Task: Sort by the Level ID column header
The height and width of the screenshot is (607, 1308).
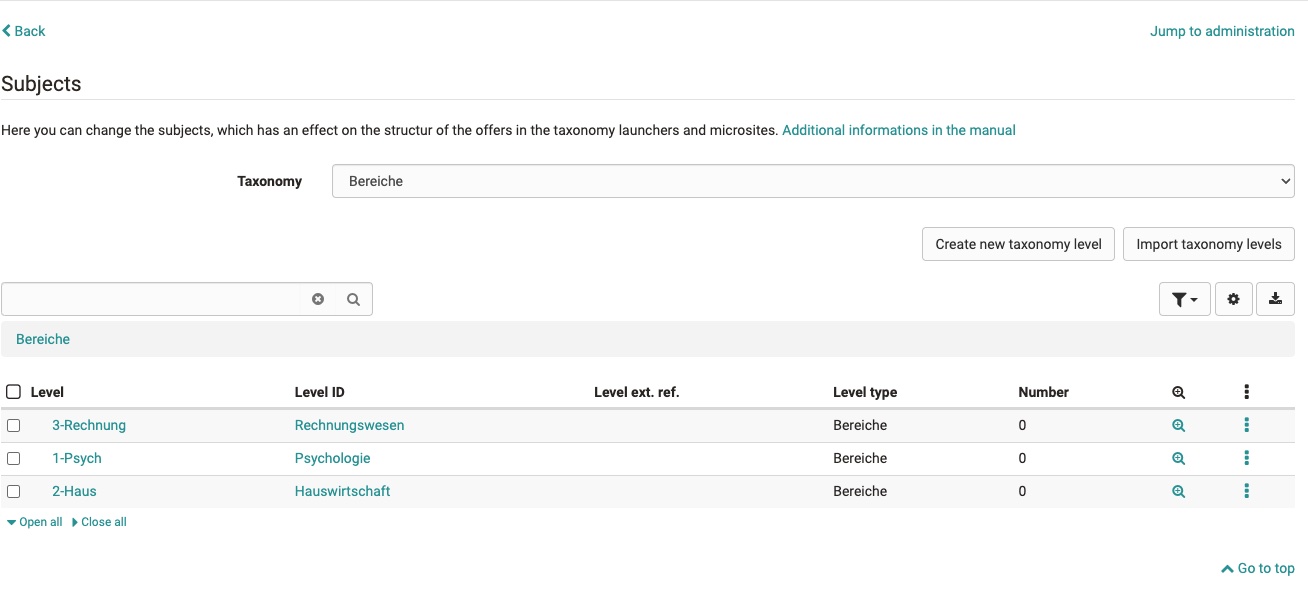Action: pyautogui.click(x=320, y=392)
